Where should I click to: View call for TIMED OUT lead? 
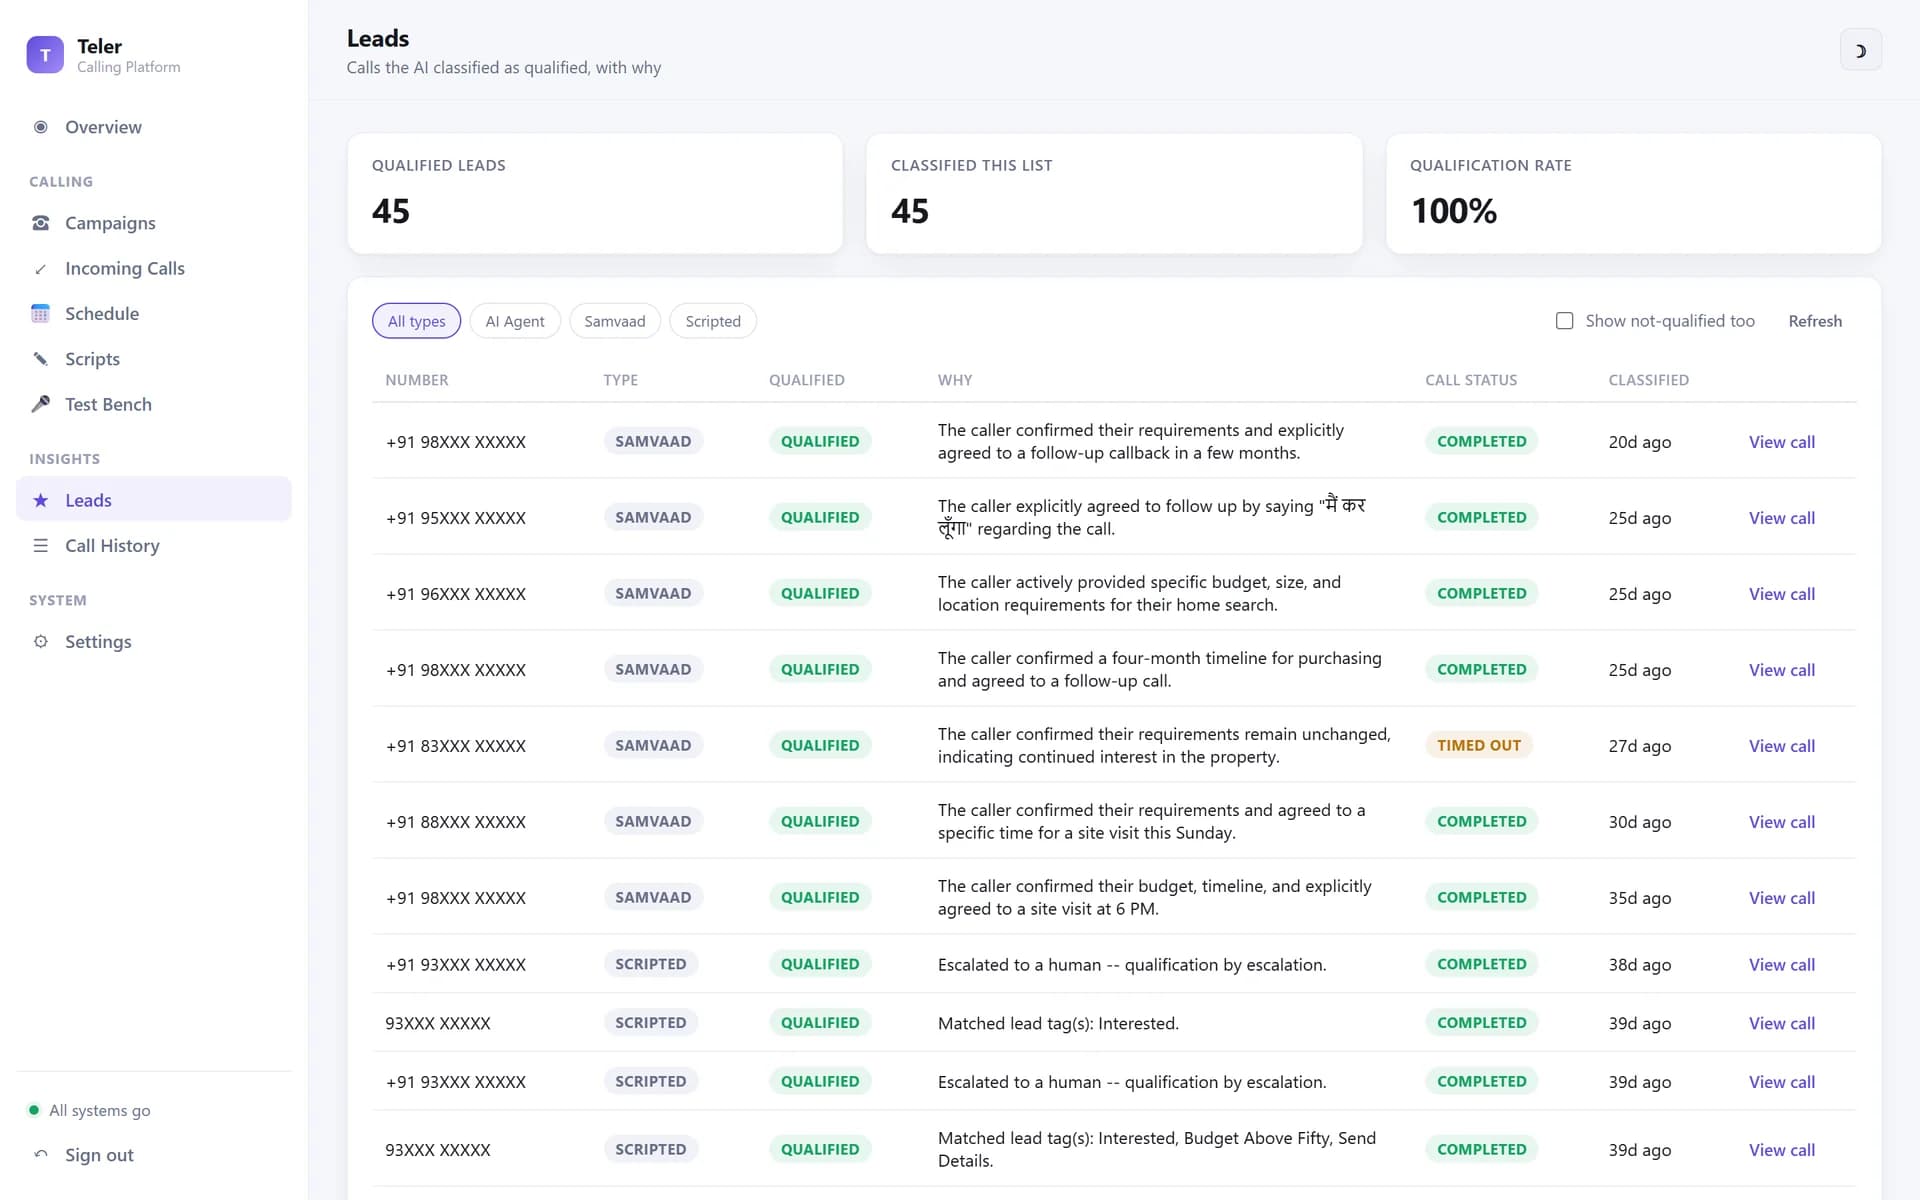tap(1781, 746)
